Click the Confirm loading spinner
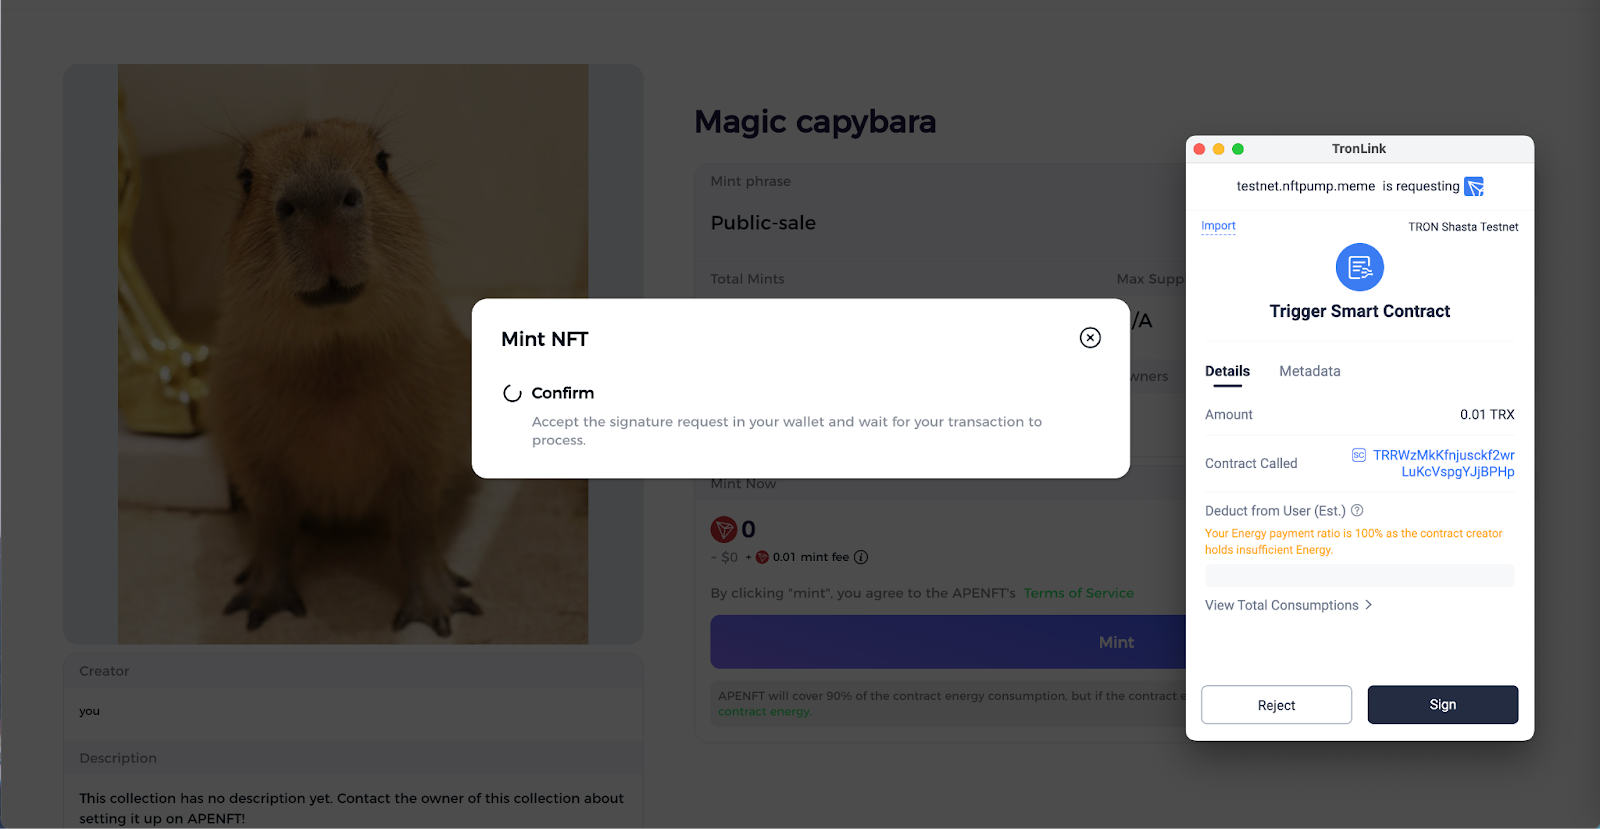The height and width of the screenshot is (829, 1600). click(512, 393)
